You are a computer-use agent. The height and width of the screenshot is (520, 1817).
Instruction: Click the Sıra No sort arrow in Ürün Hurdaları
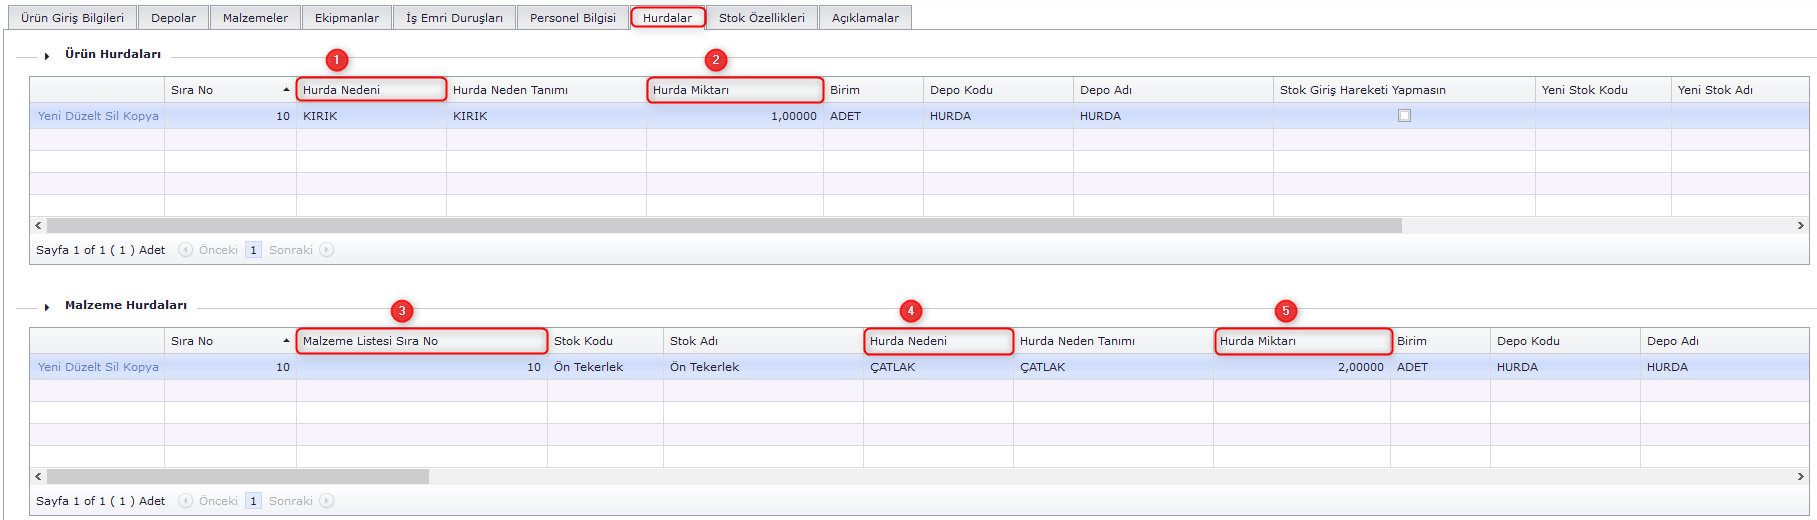point(286,90)
